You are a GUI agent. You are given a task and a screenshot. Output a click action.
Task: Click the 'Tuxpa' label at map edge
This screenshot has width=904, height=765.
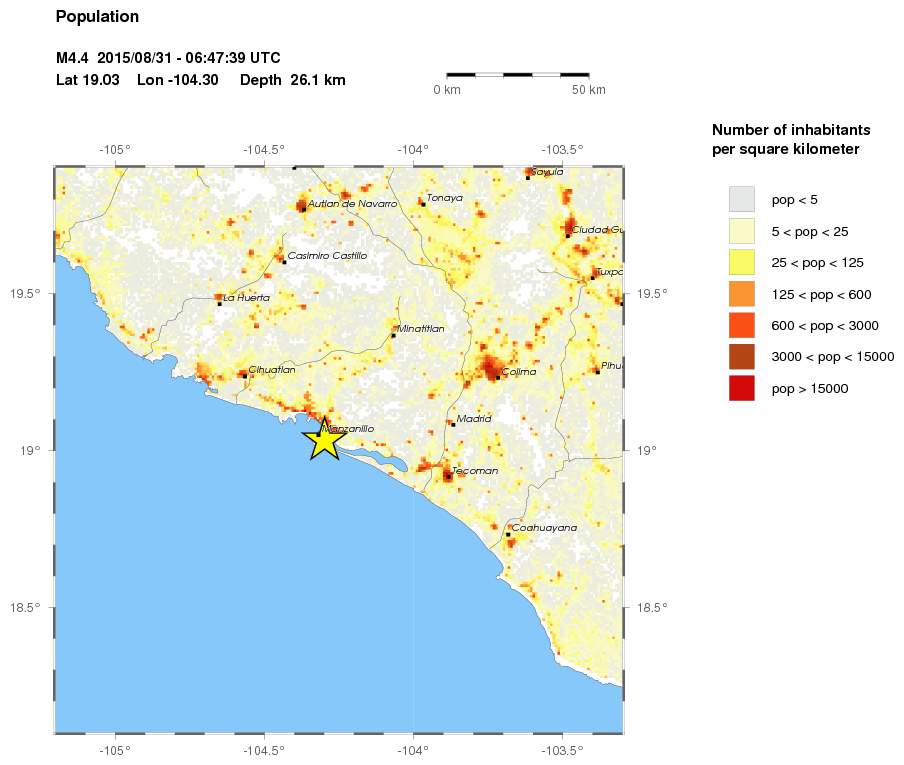[609, 272]
